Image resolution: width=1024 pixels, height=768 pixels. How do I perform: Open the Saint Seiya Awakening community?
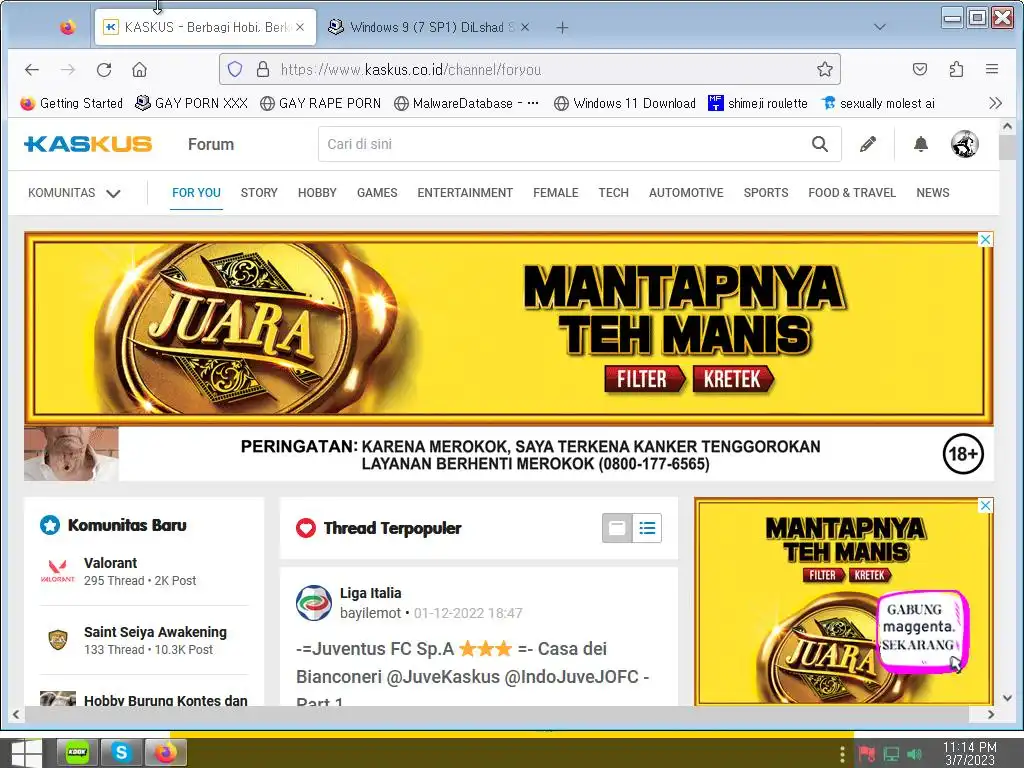click(x=155, y=632)
